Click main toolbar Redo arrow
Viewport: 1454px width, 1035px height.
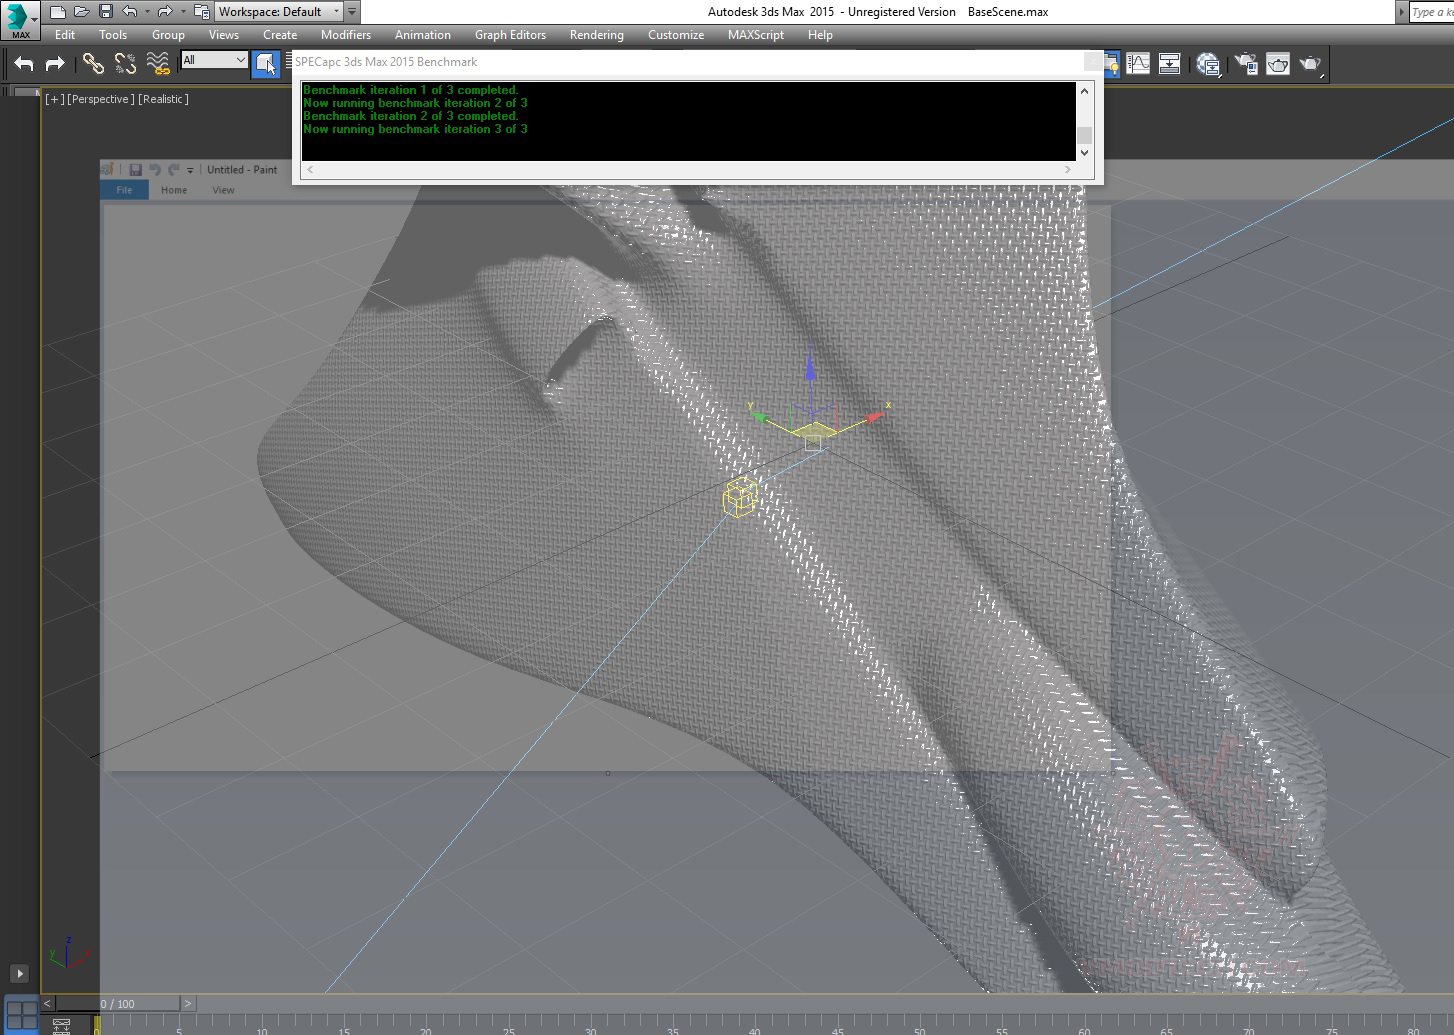pyautogui.click(x=56, y=64)
